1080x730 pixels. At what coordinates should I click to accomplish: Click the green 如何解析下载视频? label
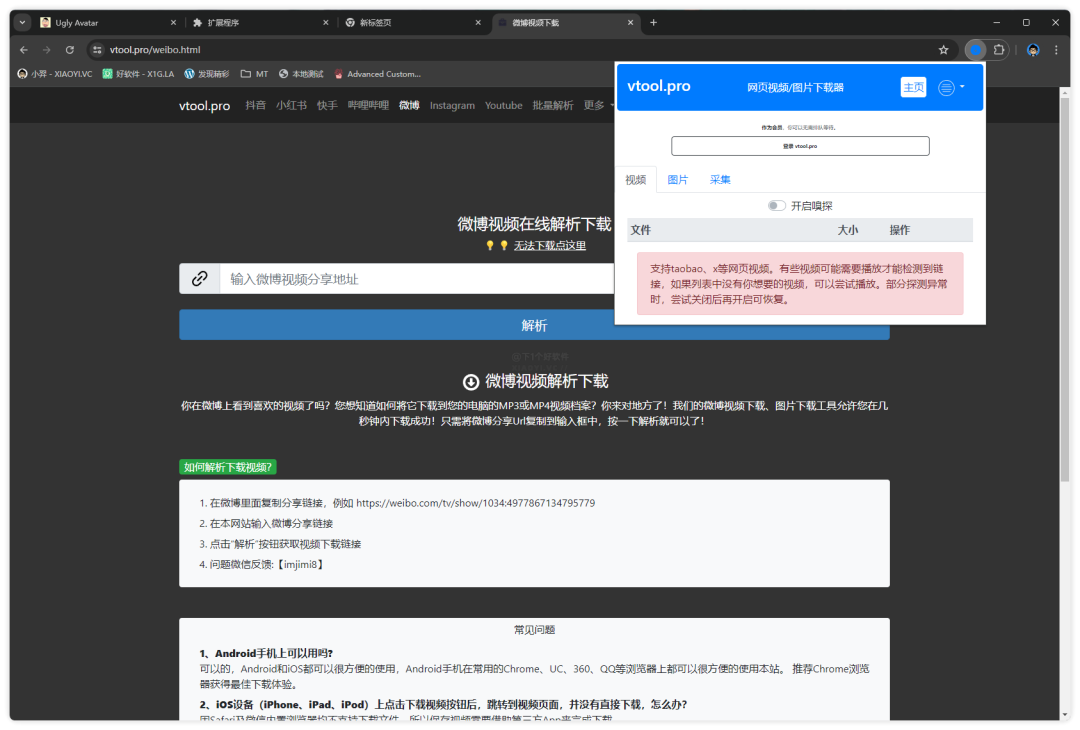click(228, 467)
